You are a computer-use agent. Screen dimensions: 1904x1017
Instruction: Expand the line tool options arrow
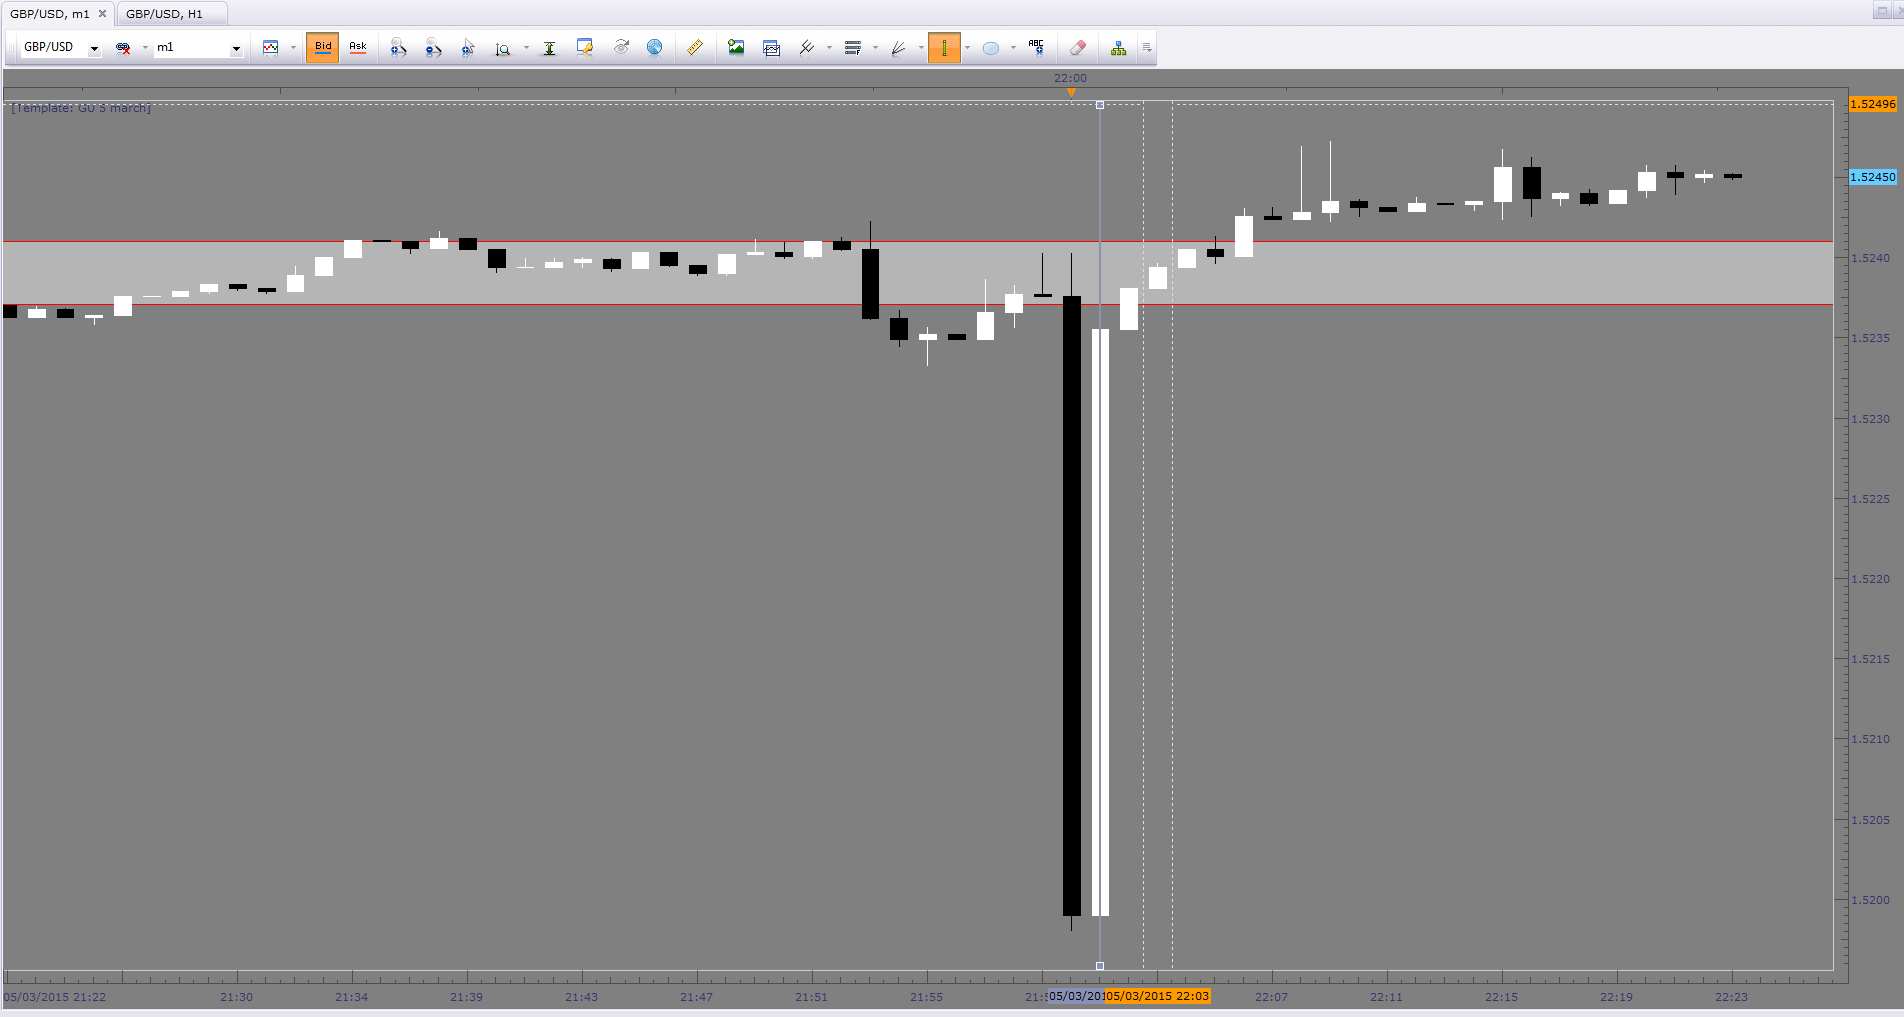pos(967,48)
